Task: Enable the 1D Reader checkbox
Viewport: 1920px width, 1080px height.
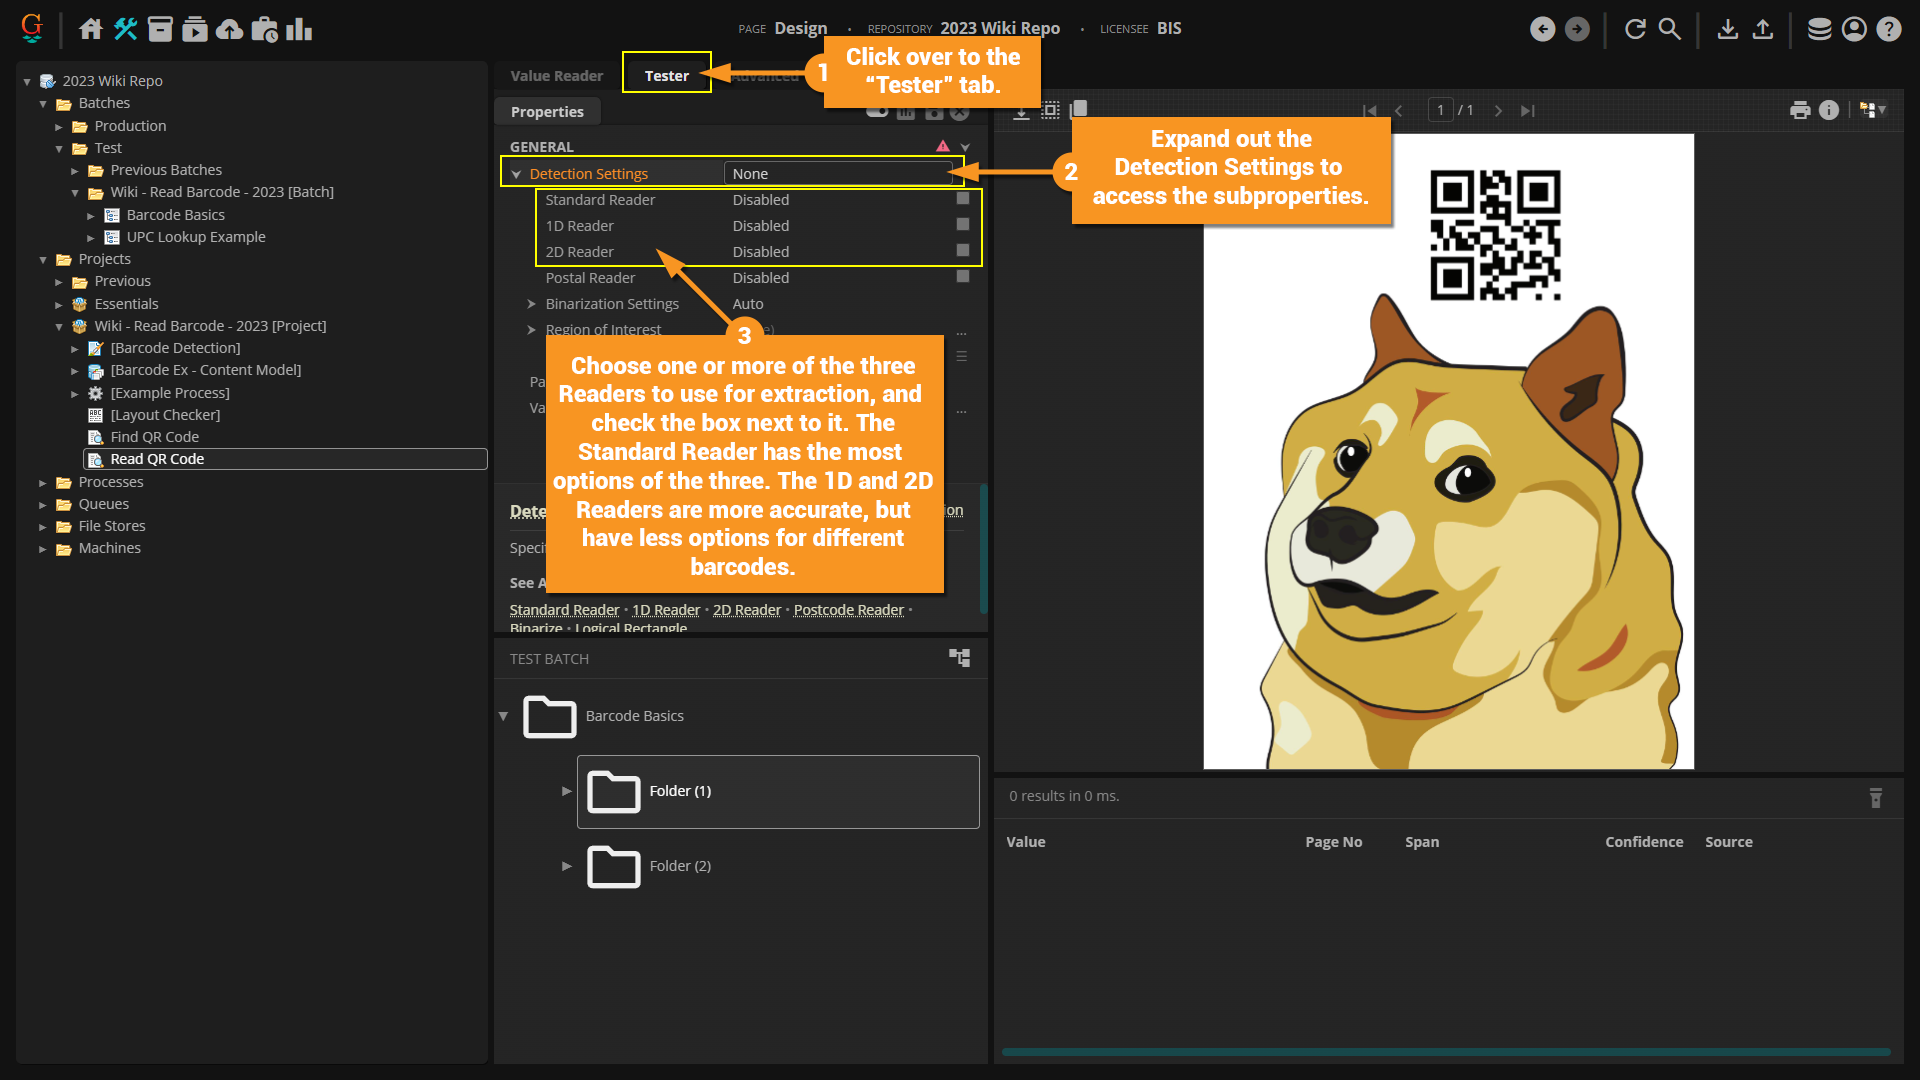Action: (963, 225)
